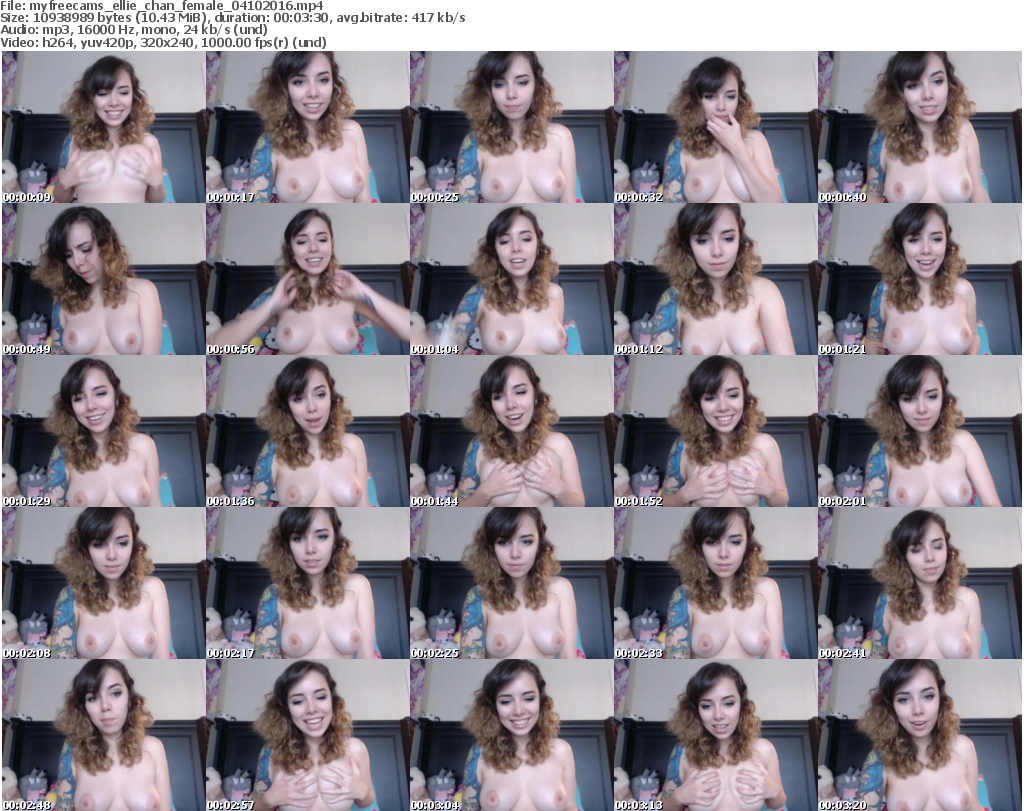Image resolution: width=1024 pixels, height=811 pixels.
Task: Choose the frame marked 00:03:04
Action: [x=511, y=735]
